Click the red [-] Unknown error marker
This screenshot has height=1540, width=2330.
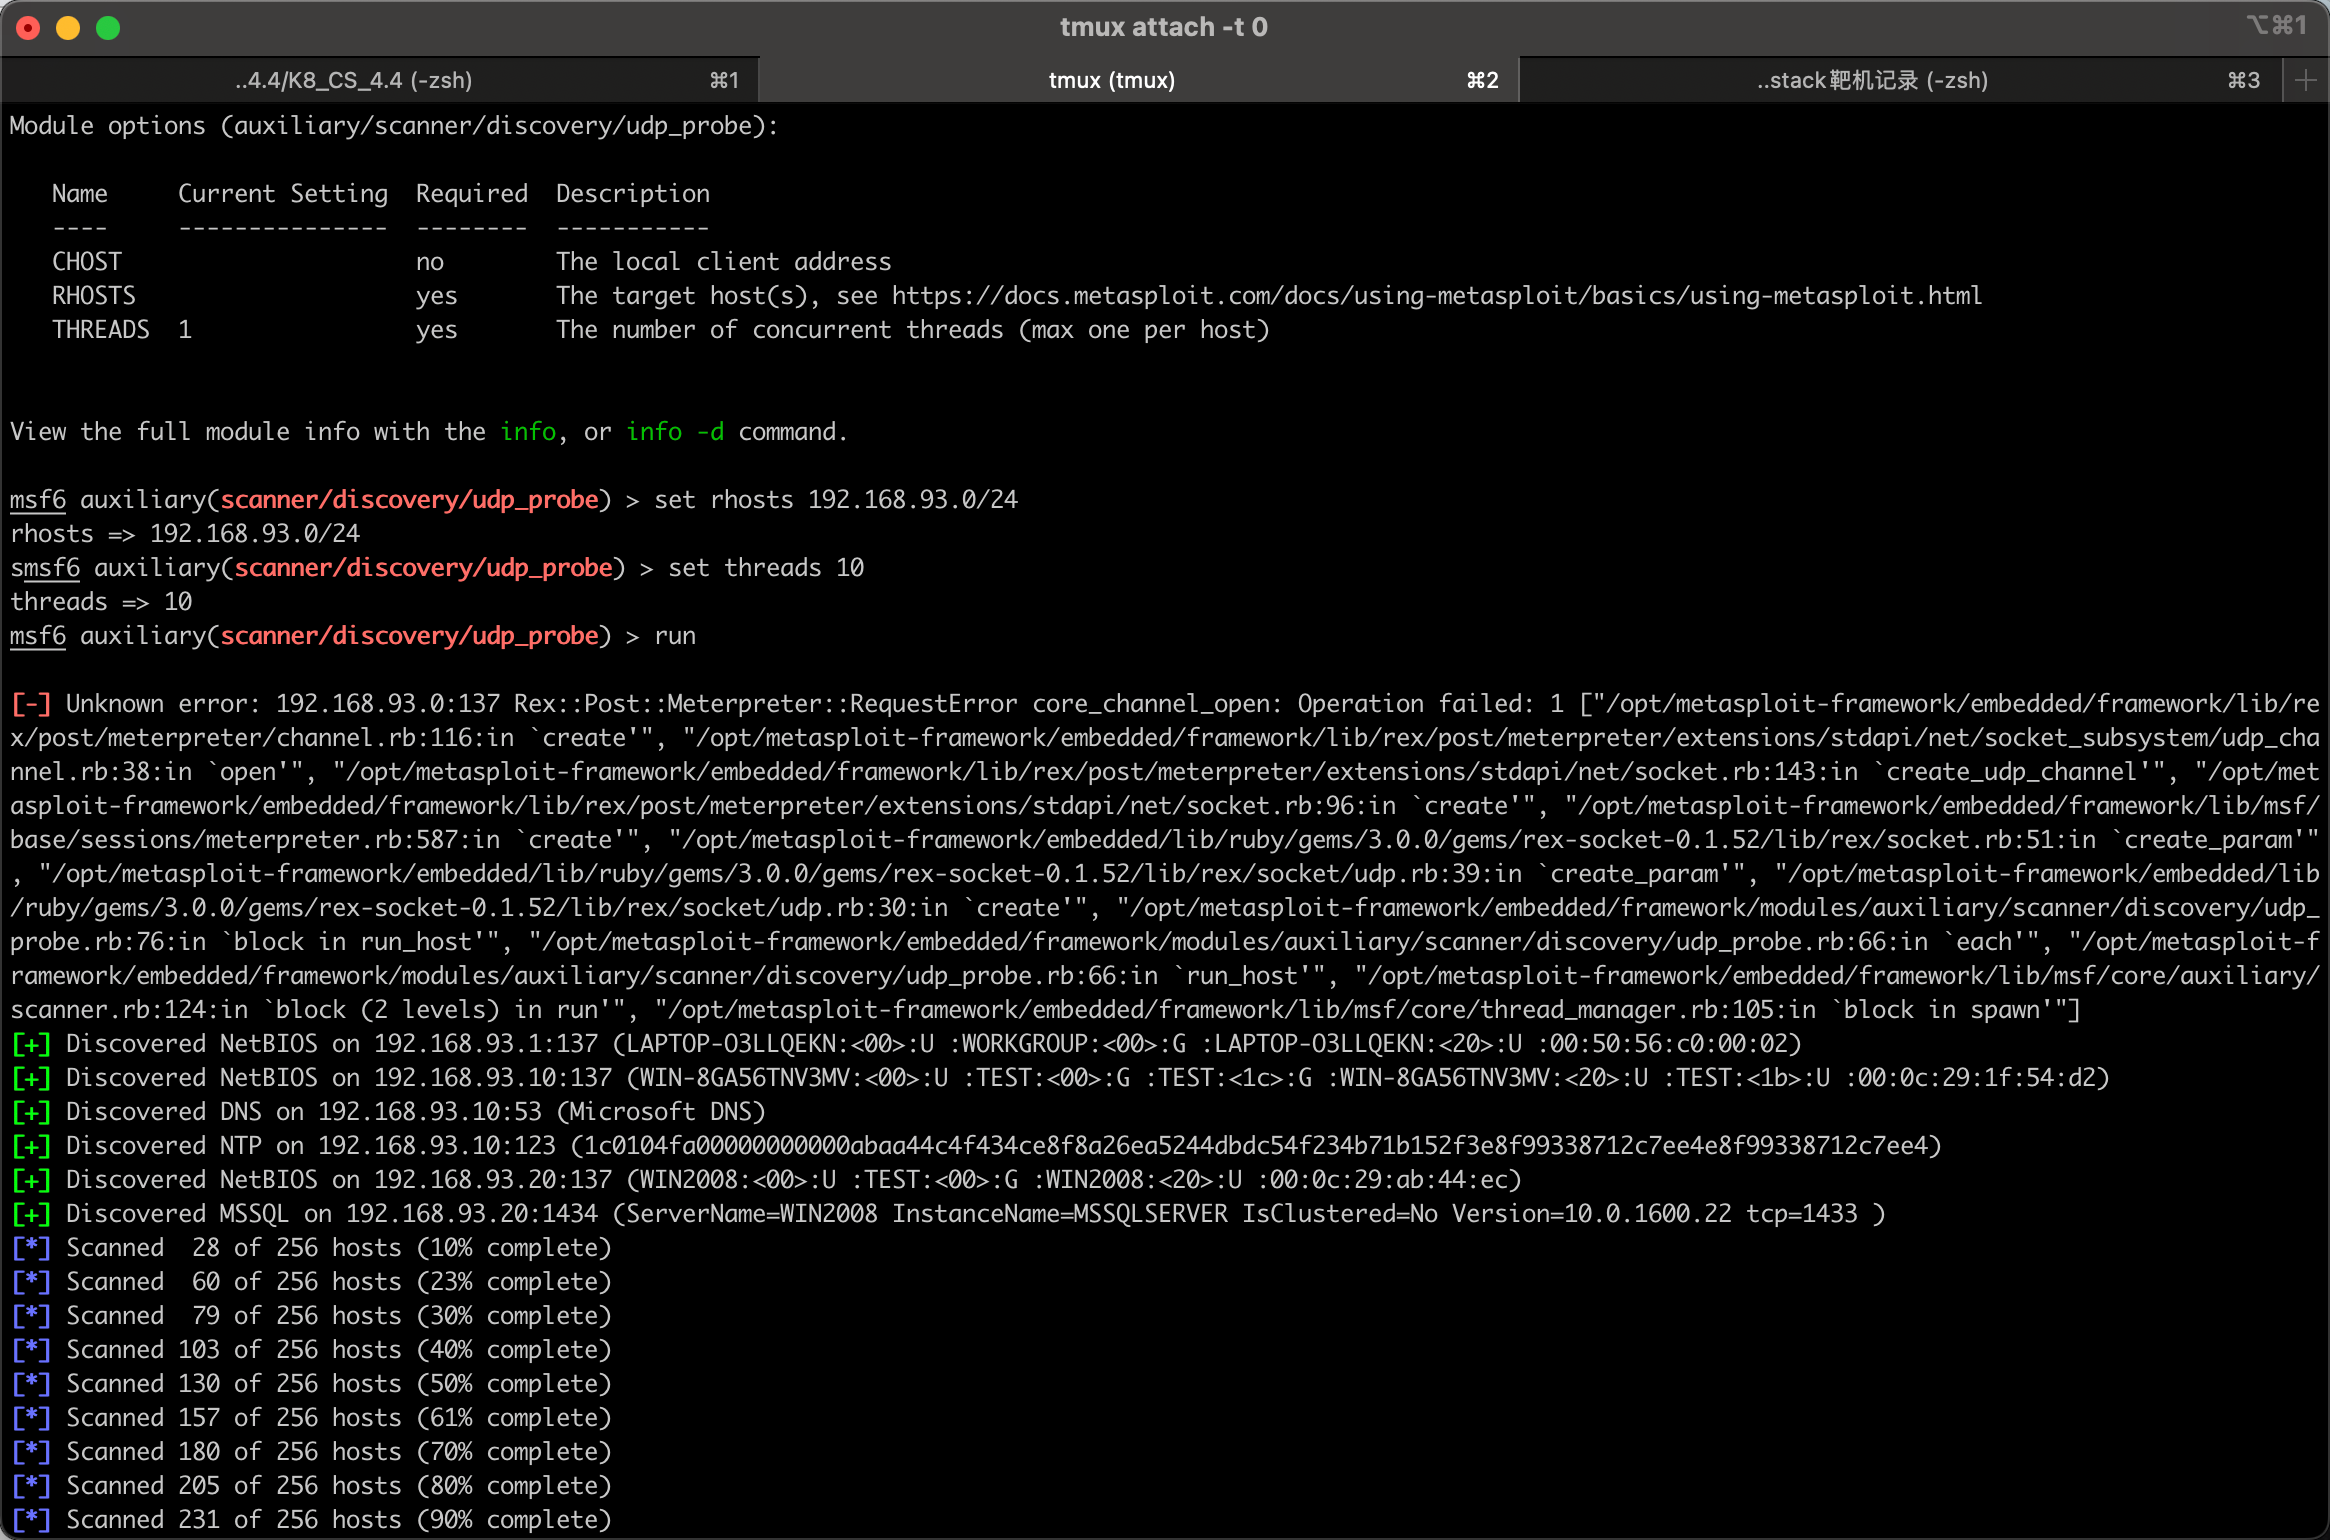click(31, 704)
